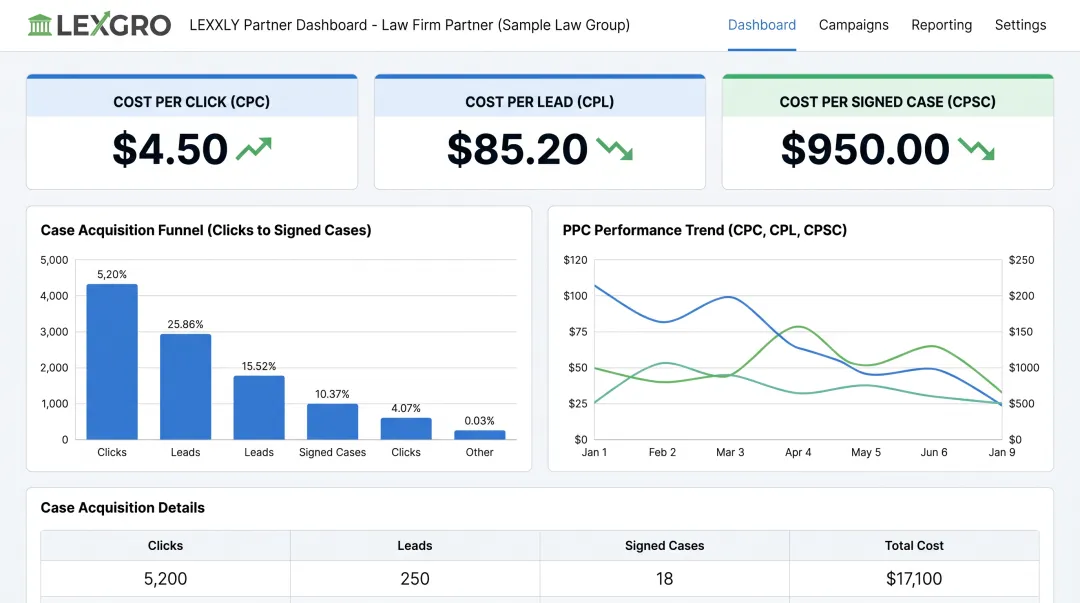Click the PPC Performance Trend chart title

tap(705, 230)
